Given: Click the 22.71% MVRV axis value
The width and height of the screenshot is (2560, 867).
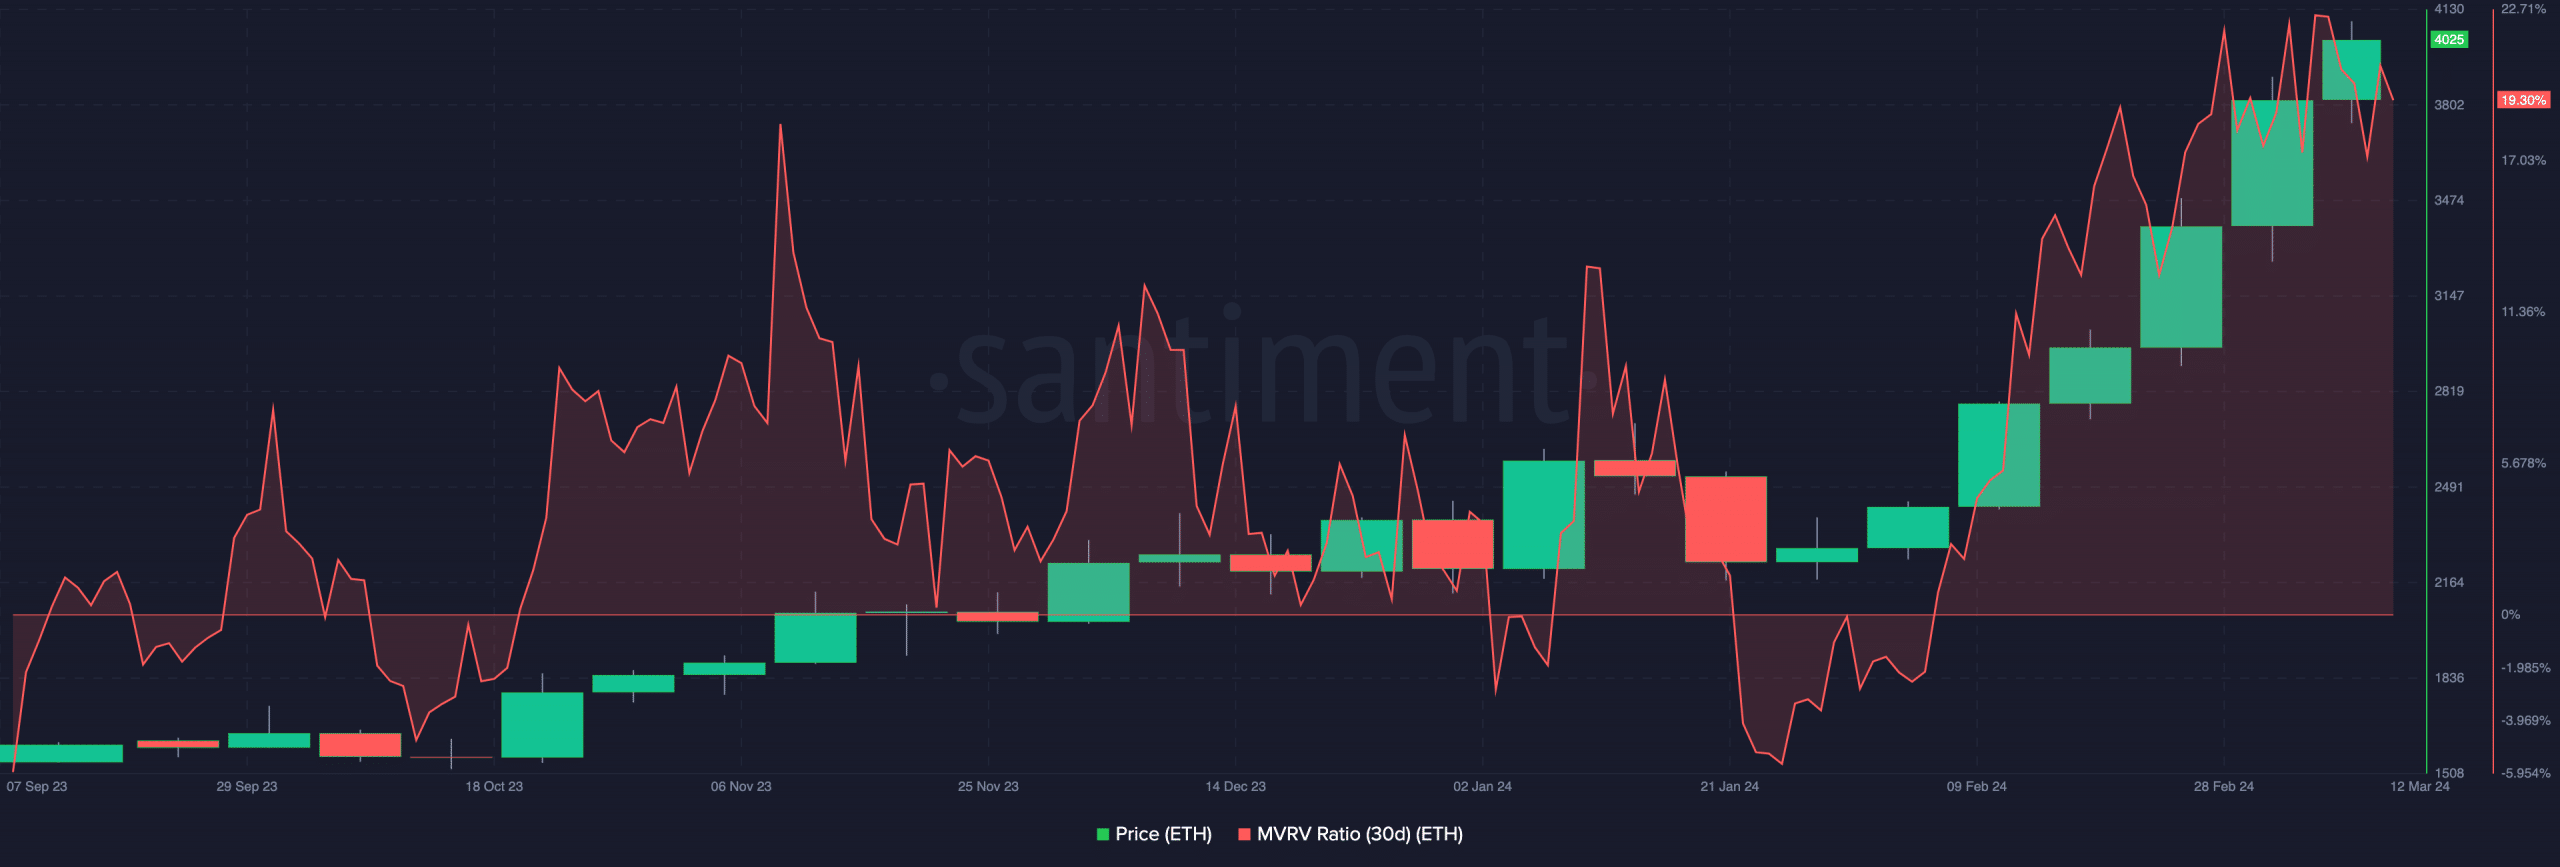Looking at the screenshot, I should coord(2523,9).
